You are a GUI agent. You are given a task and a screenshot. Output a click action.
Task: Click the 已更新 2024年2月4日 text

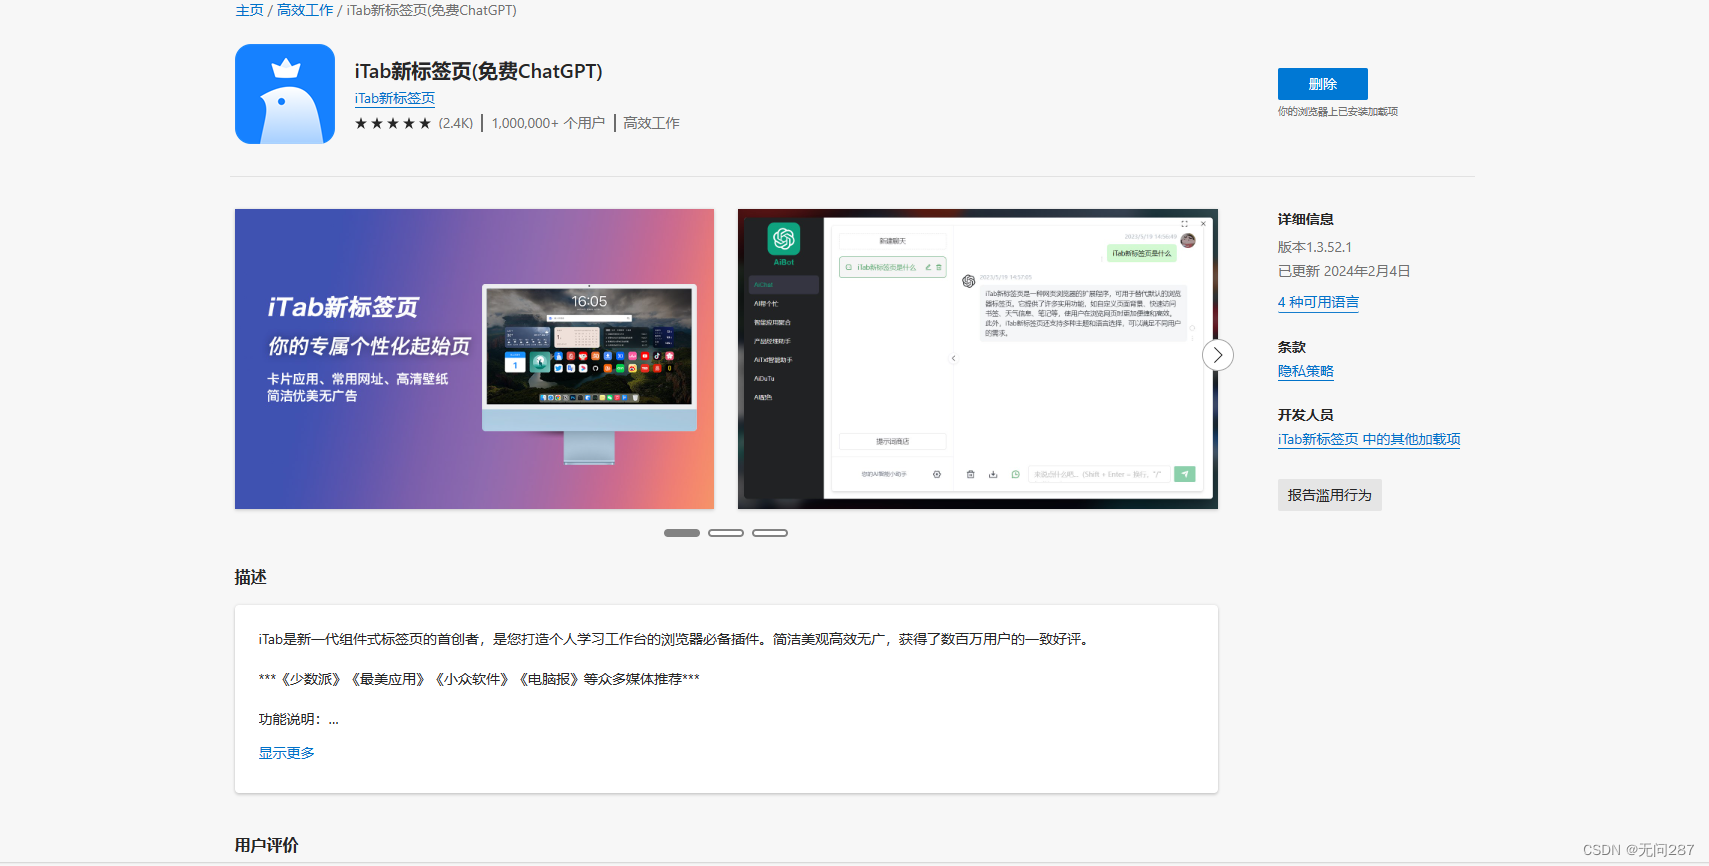[1344, 271]
